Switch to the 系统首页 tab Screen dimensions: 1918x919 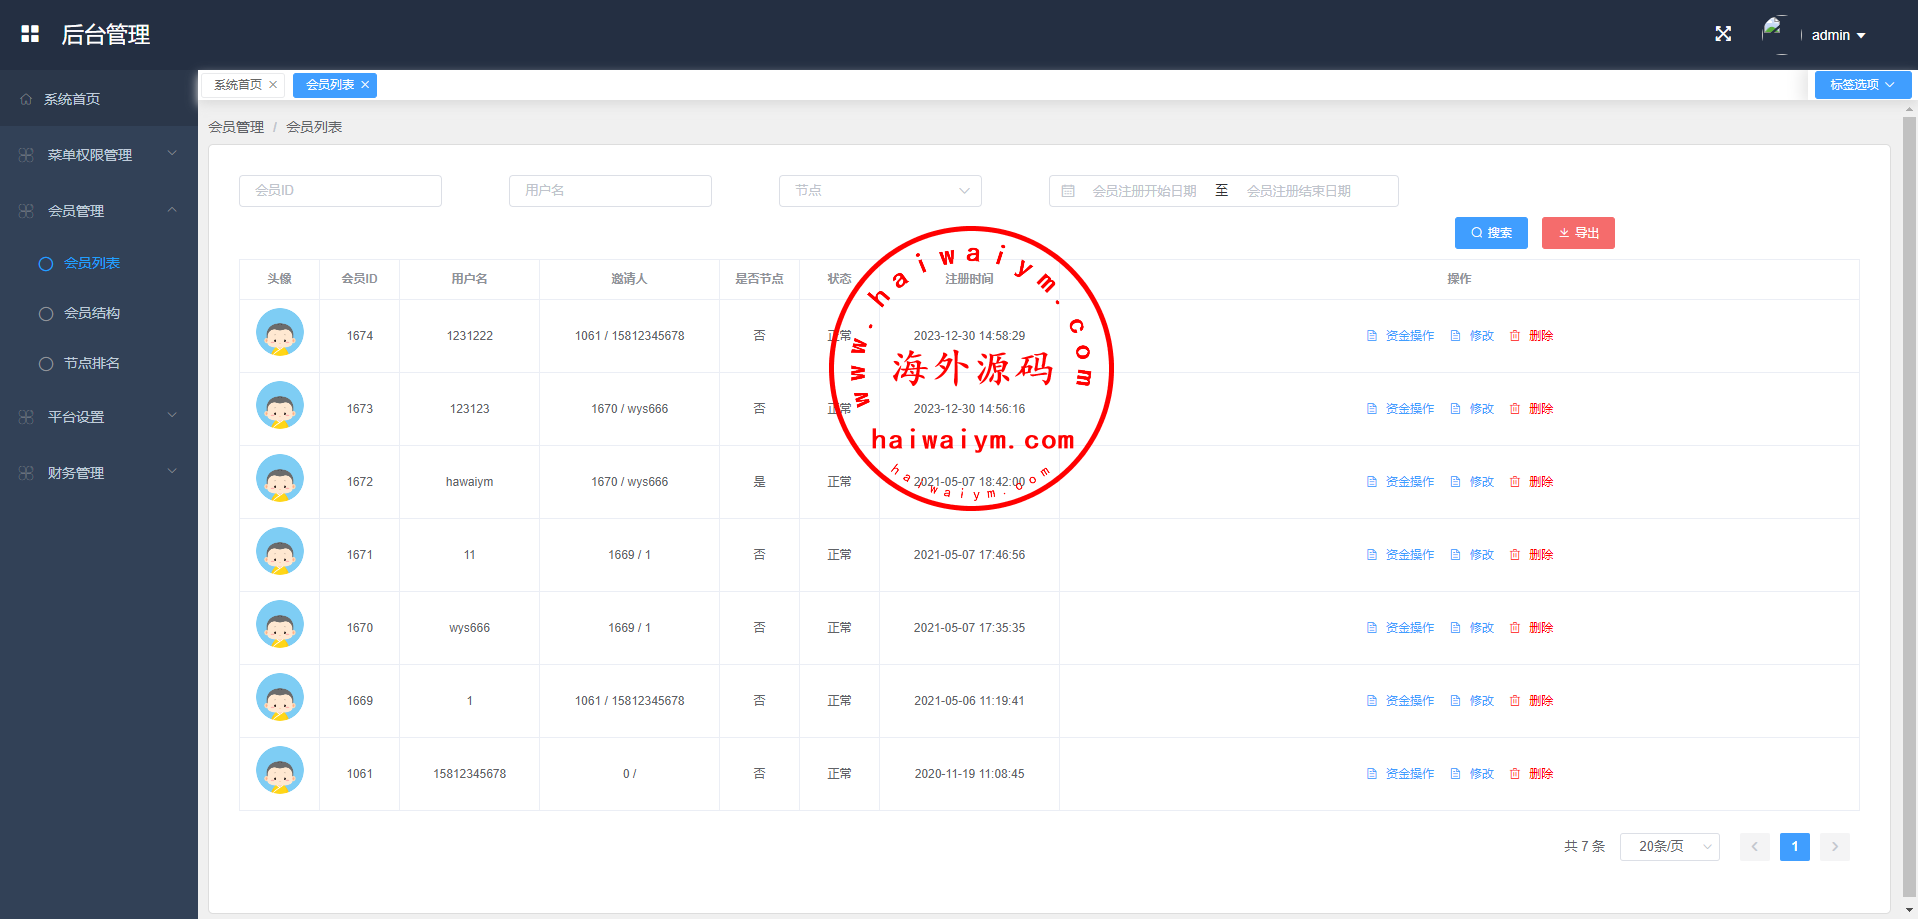point(238,85)
